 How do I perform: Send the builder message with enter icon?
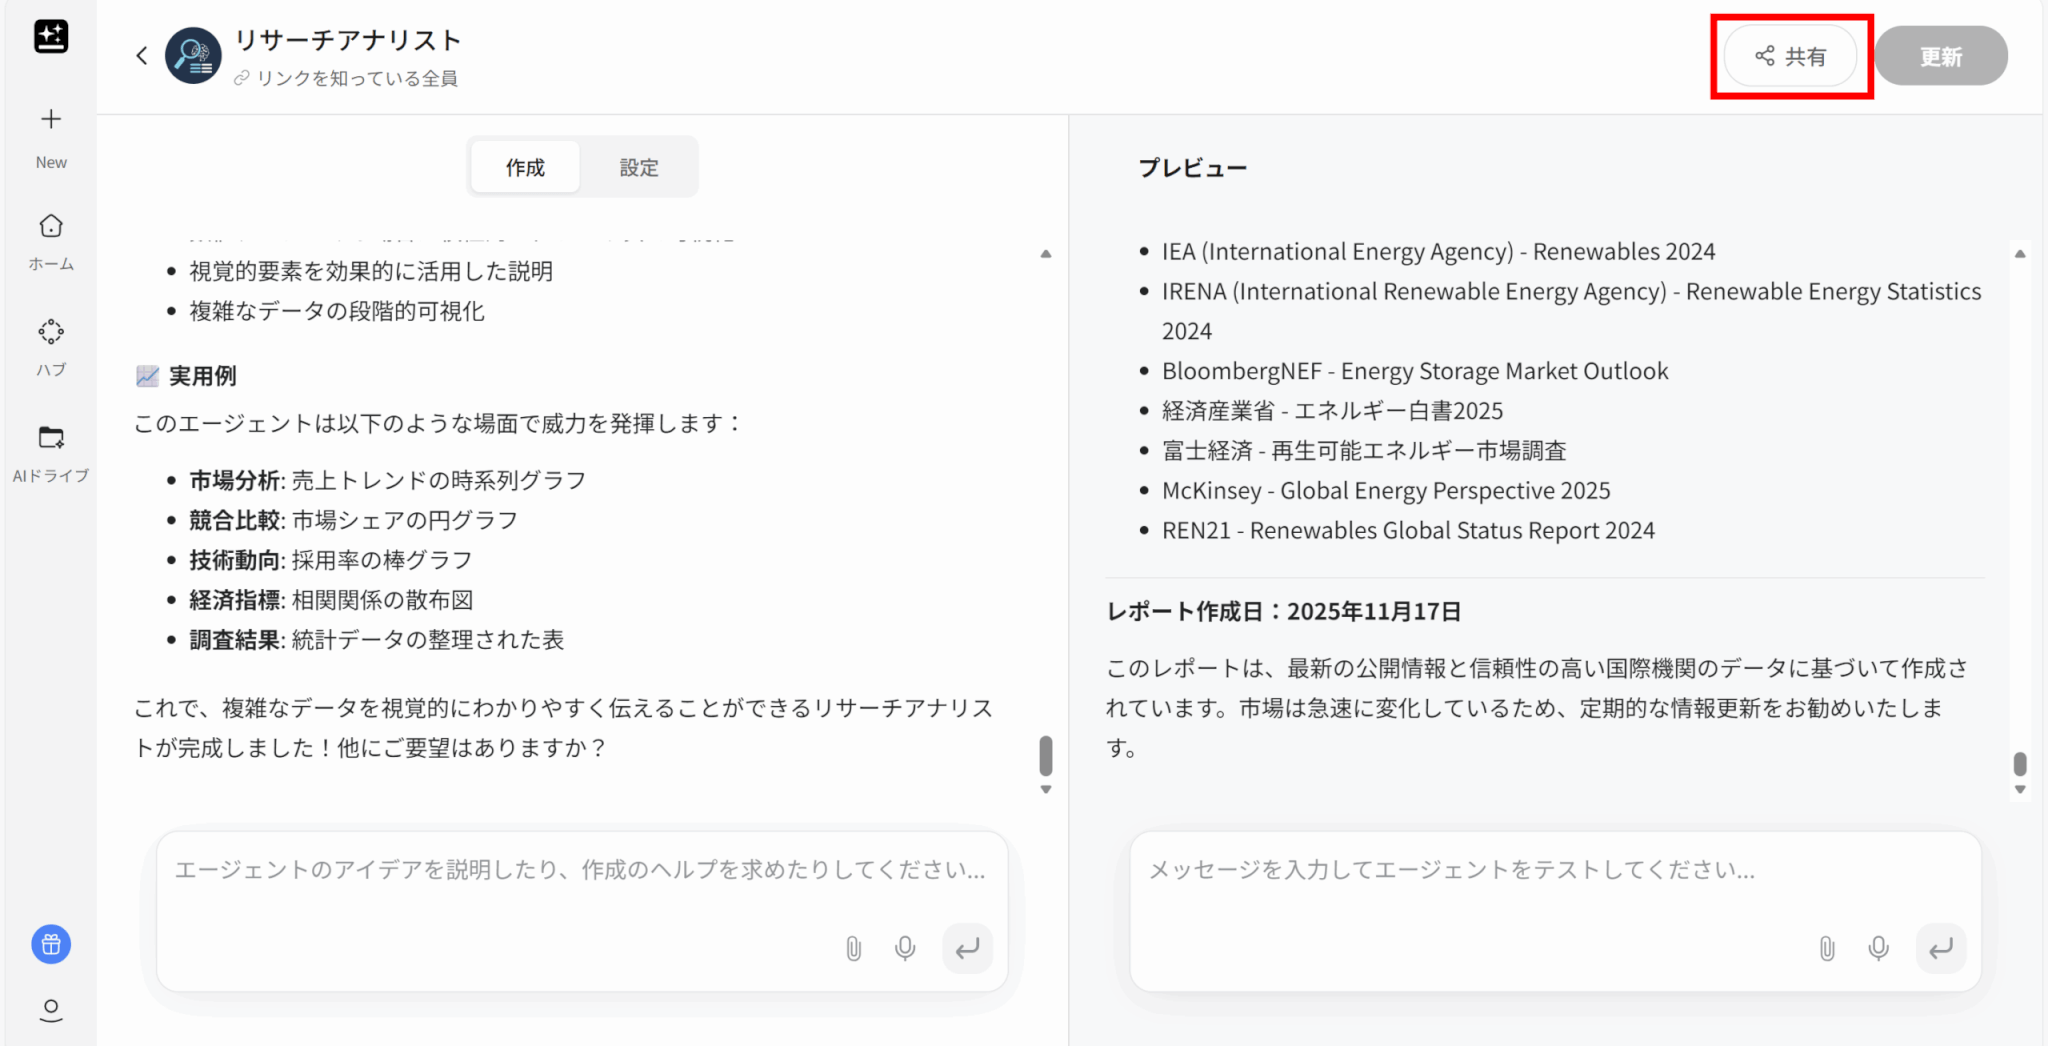pyautogui.click(x=967, y=948)
